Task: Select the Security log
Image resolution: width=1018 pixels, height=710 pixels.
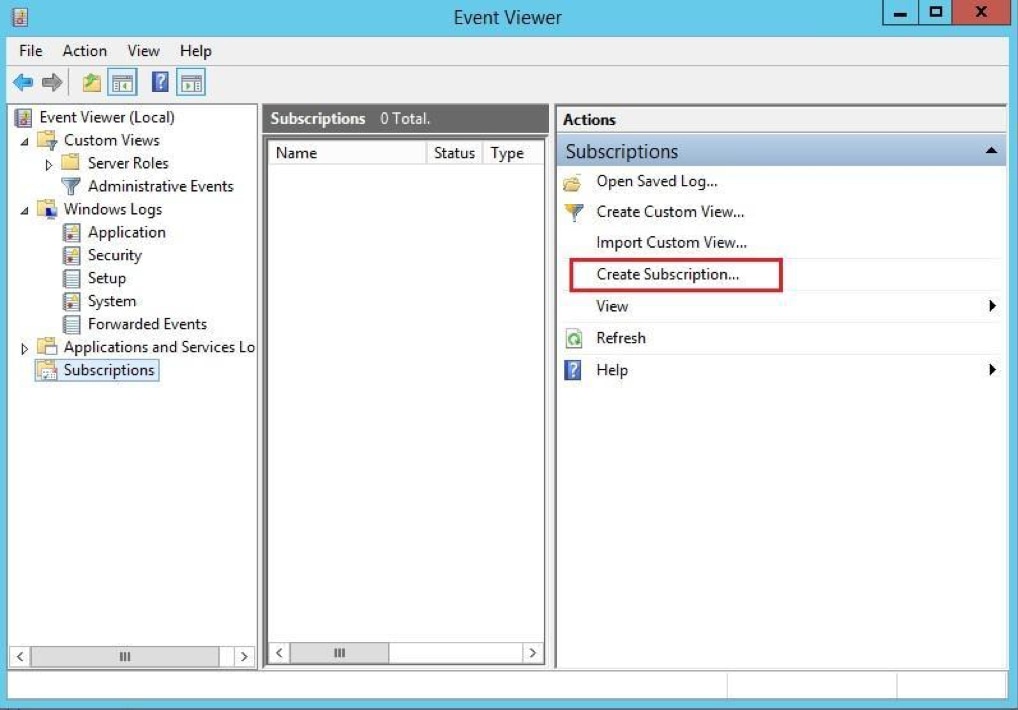Action: point(114,255)
